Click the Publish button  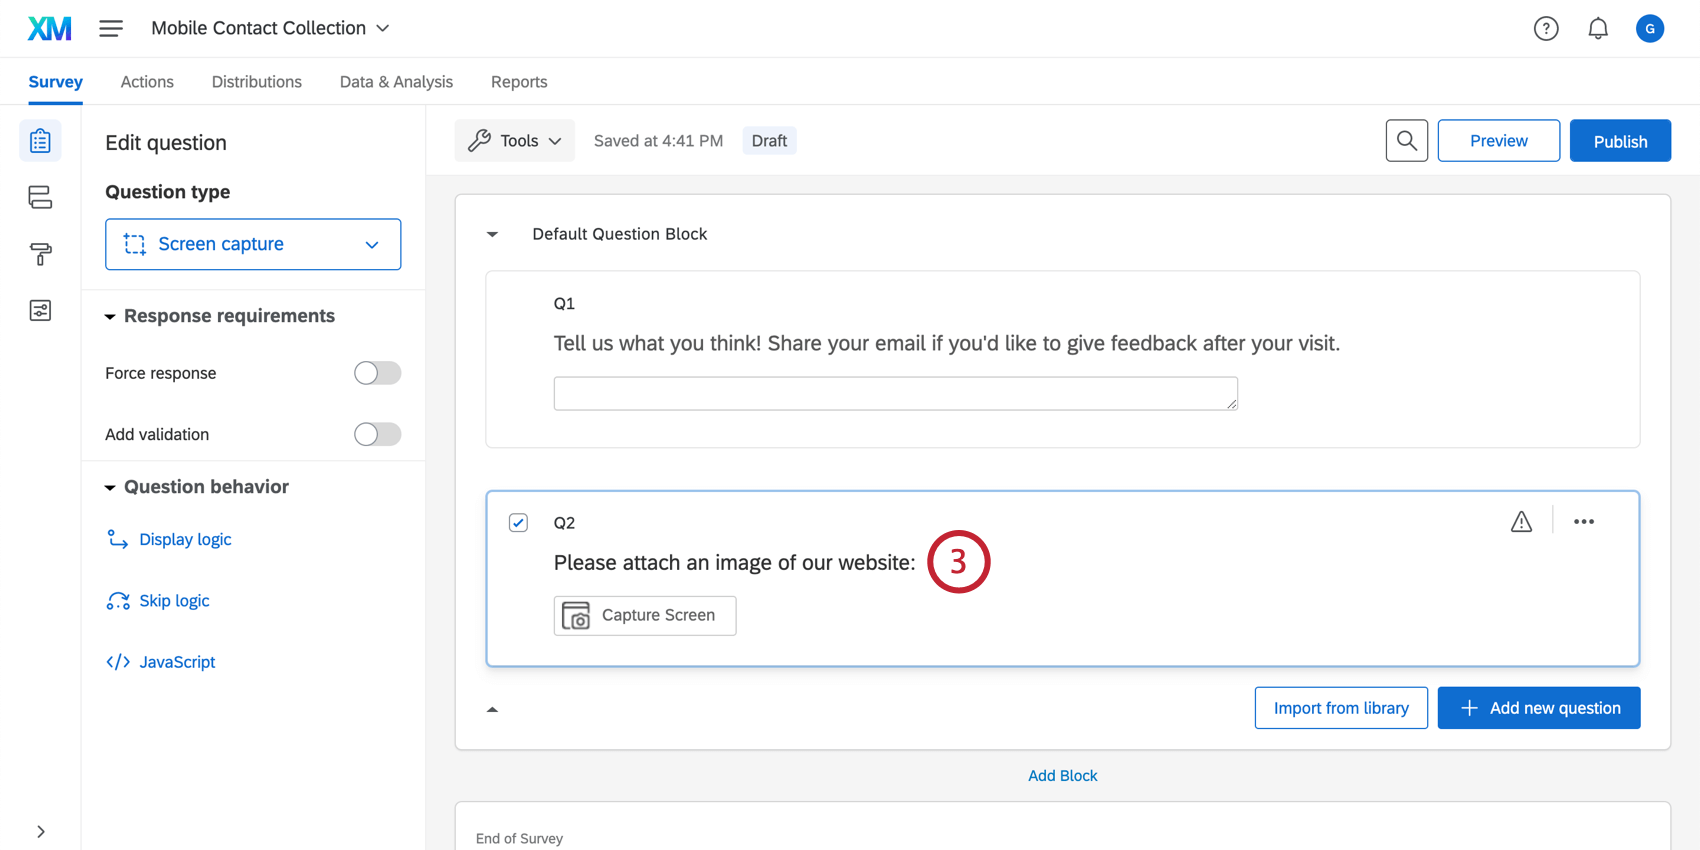[1620, 141]
